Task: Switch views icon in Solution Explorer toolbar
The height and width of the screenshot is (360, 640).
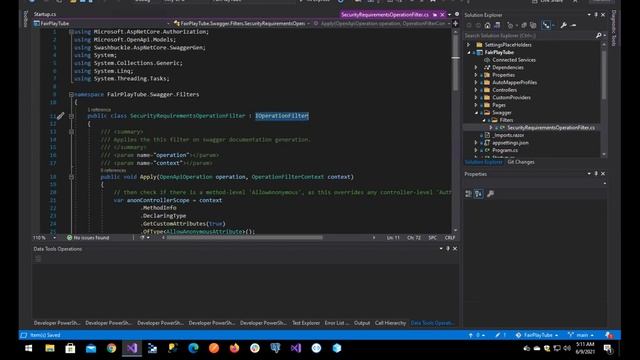Action: [x=497, y=25]
